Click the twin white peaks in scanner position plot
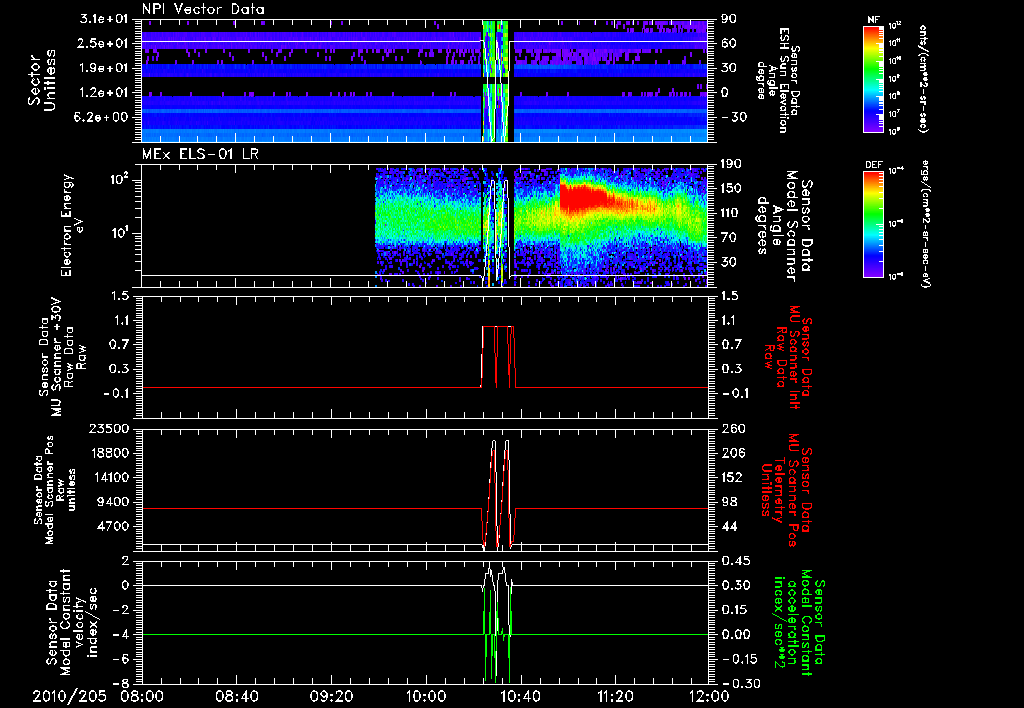1024x708 pixels. [x=500, y=493]
